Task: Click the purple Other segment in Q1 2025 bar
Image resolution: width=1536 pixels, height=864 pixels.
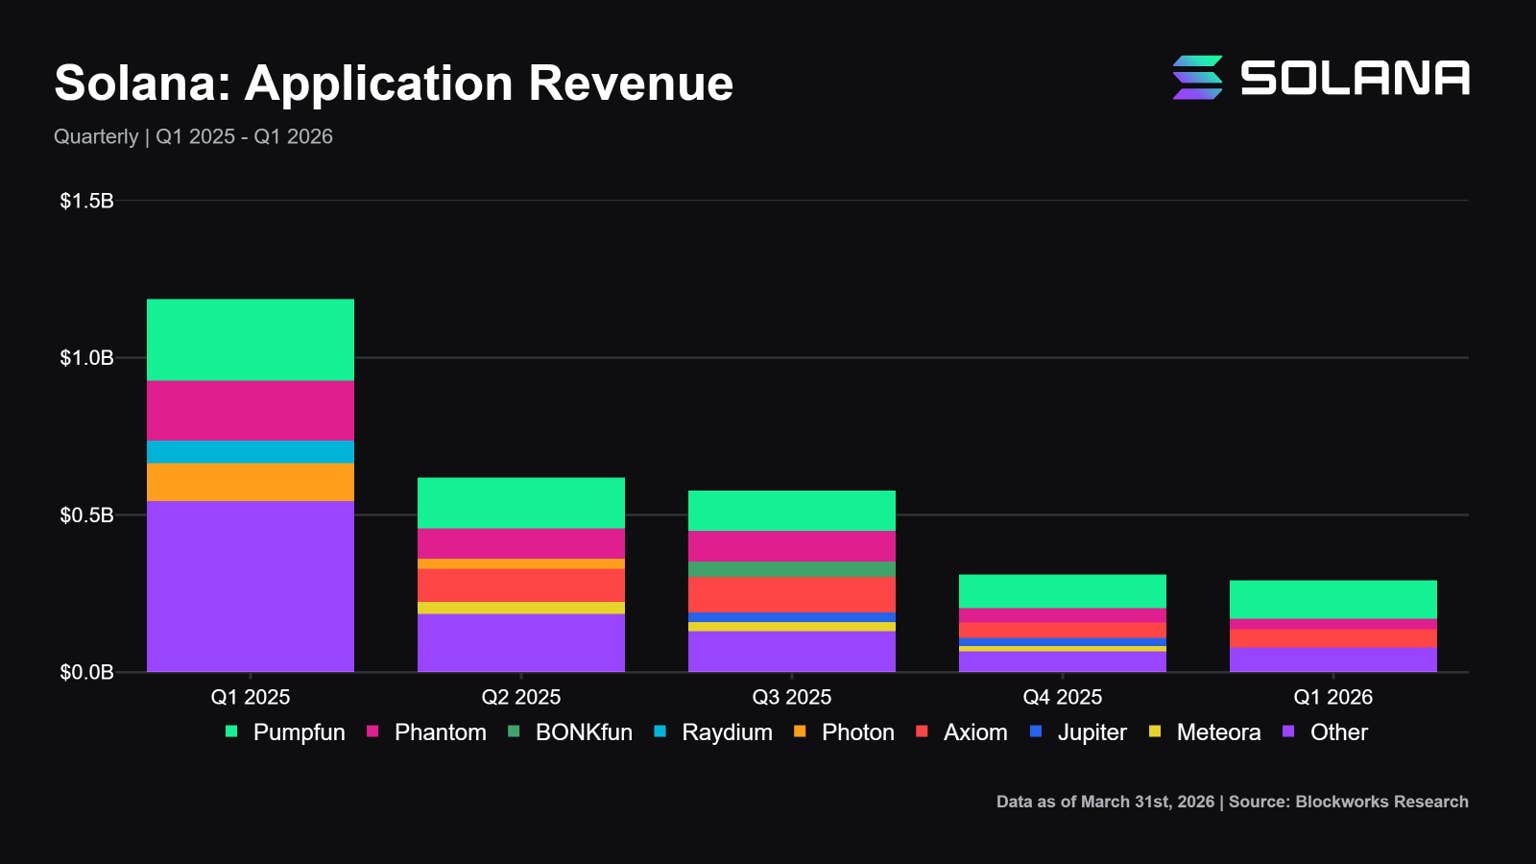Action: [250, 586]
